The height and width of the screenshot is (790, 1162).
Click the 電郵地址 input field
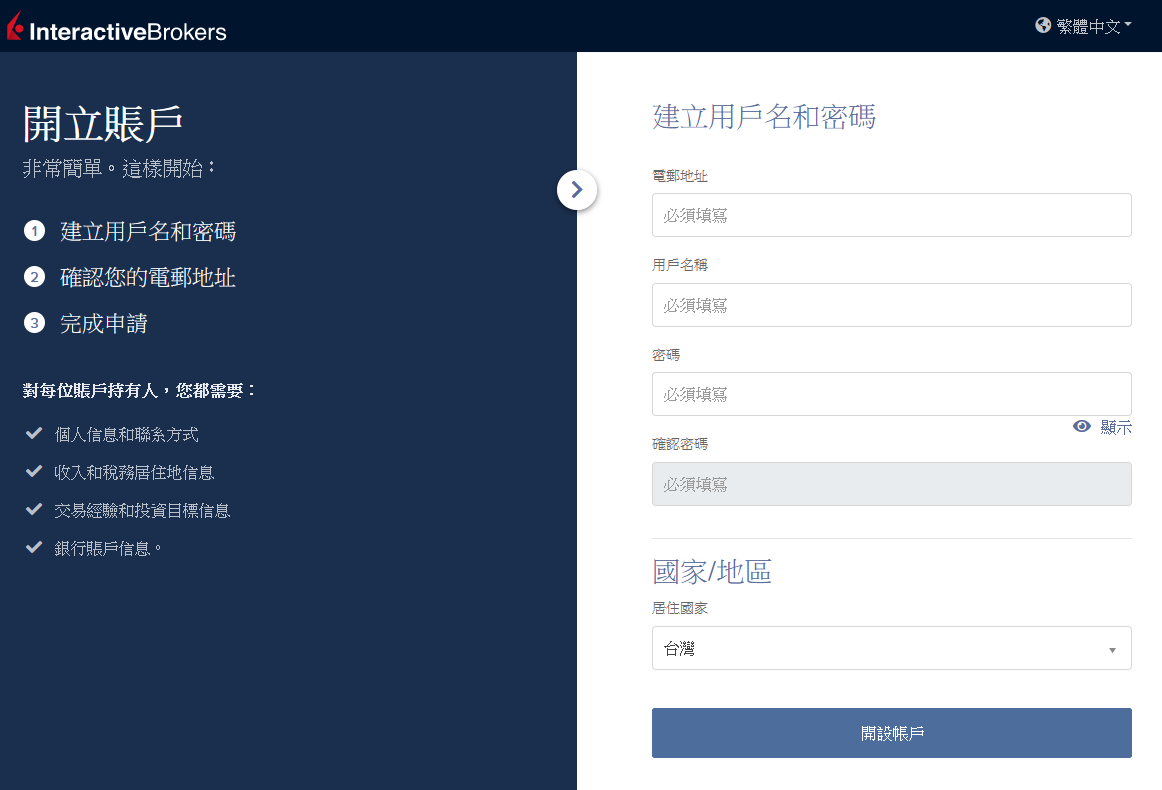tap(892, 215)
